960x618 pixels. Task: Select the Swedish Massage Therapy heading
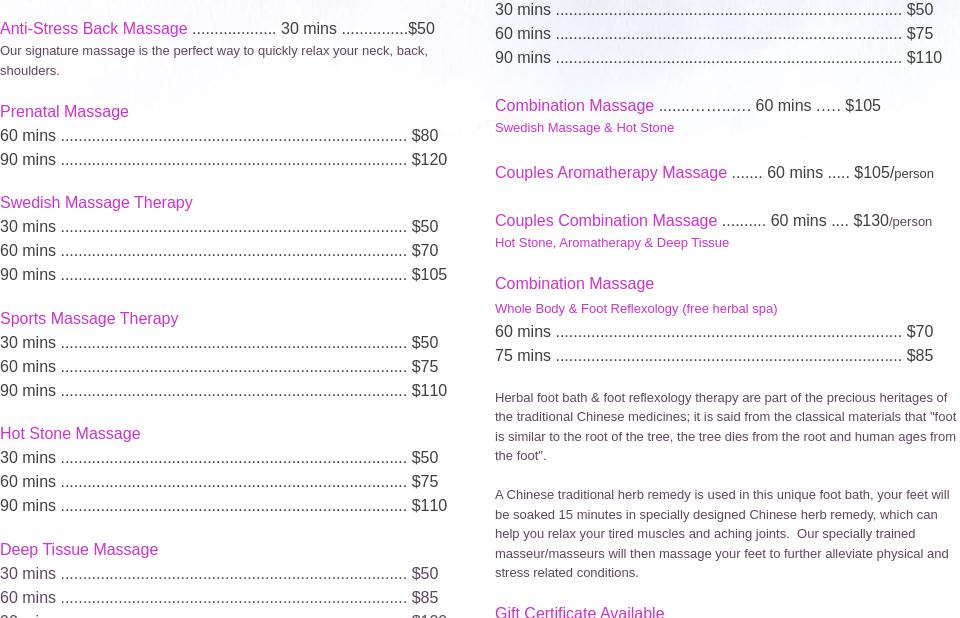coord(96,203)
